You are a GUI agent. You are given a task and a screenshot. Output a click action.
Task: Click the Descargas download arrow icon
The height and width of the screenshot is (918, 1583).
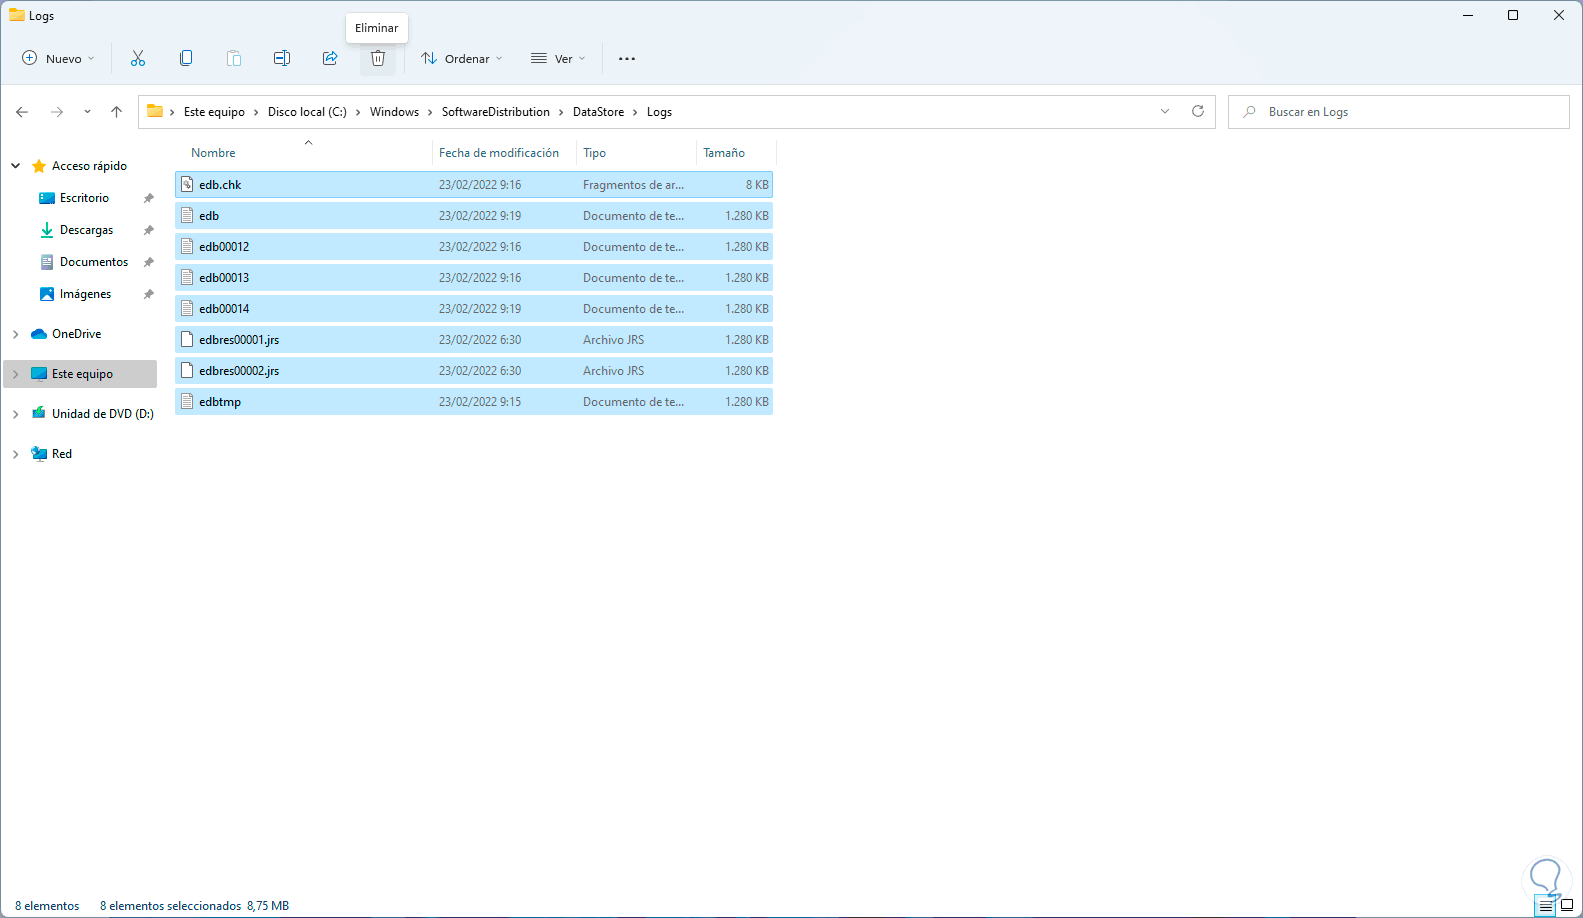47,230
